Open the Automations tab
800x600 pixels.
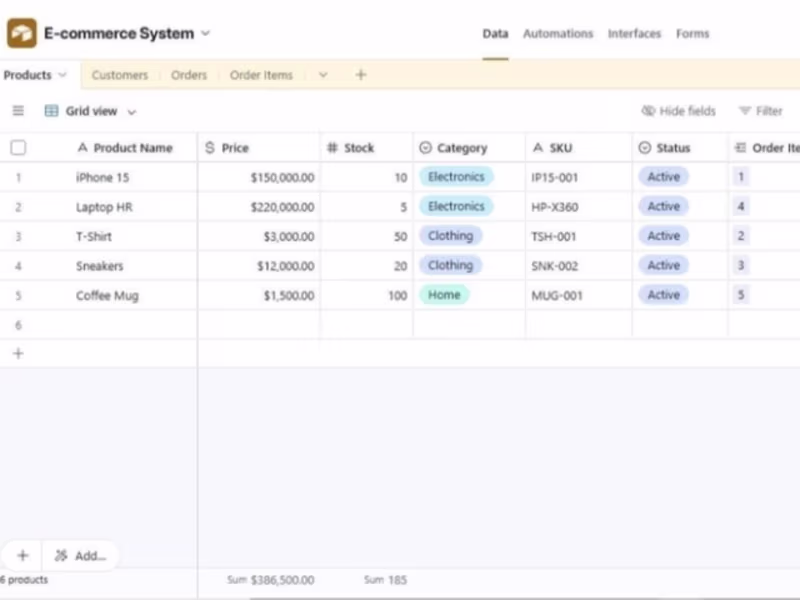pyautogui.click(x=558, y=34)
